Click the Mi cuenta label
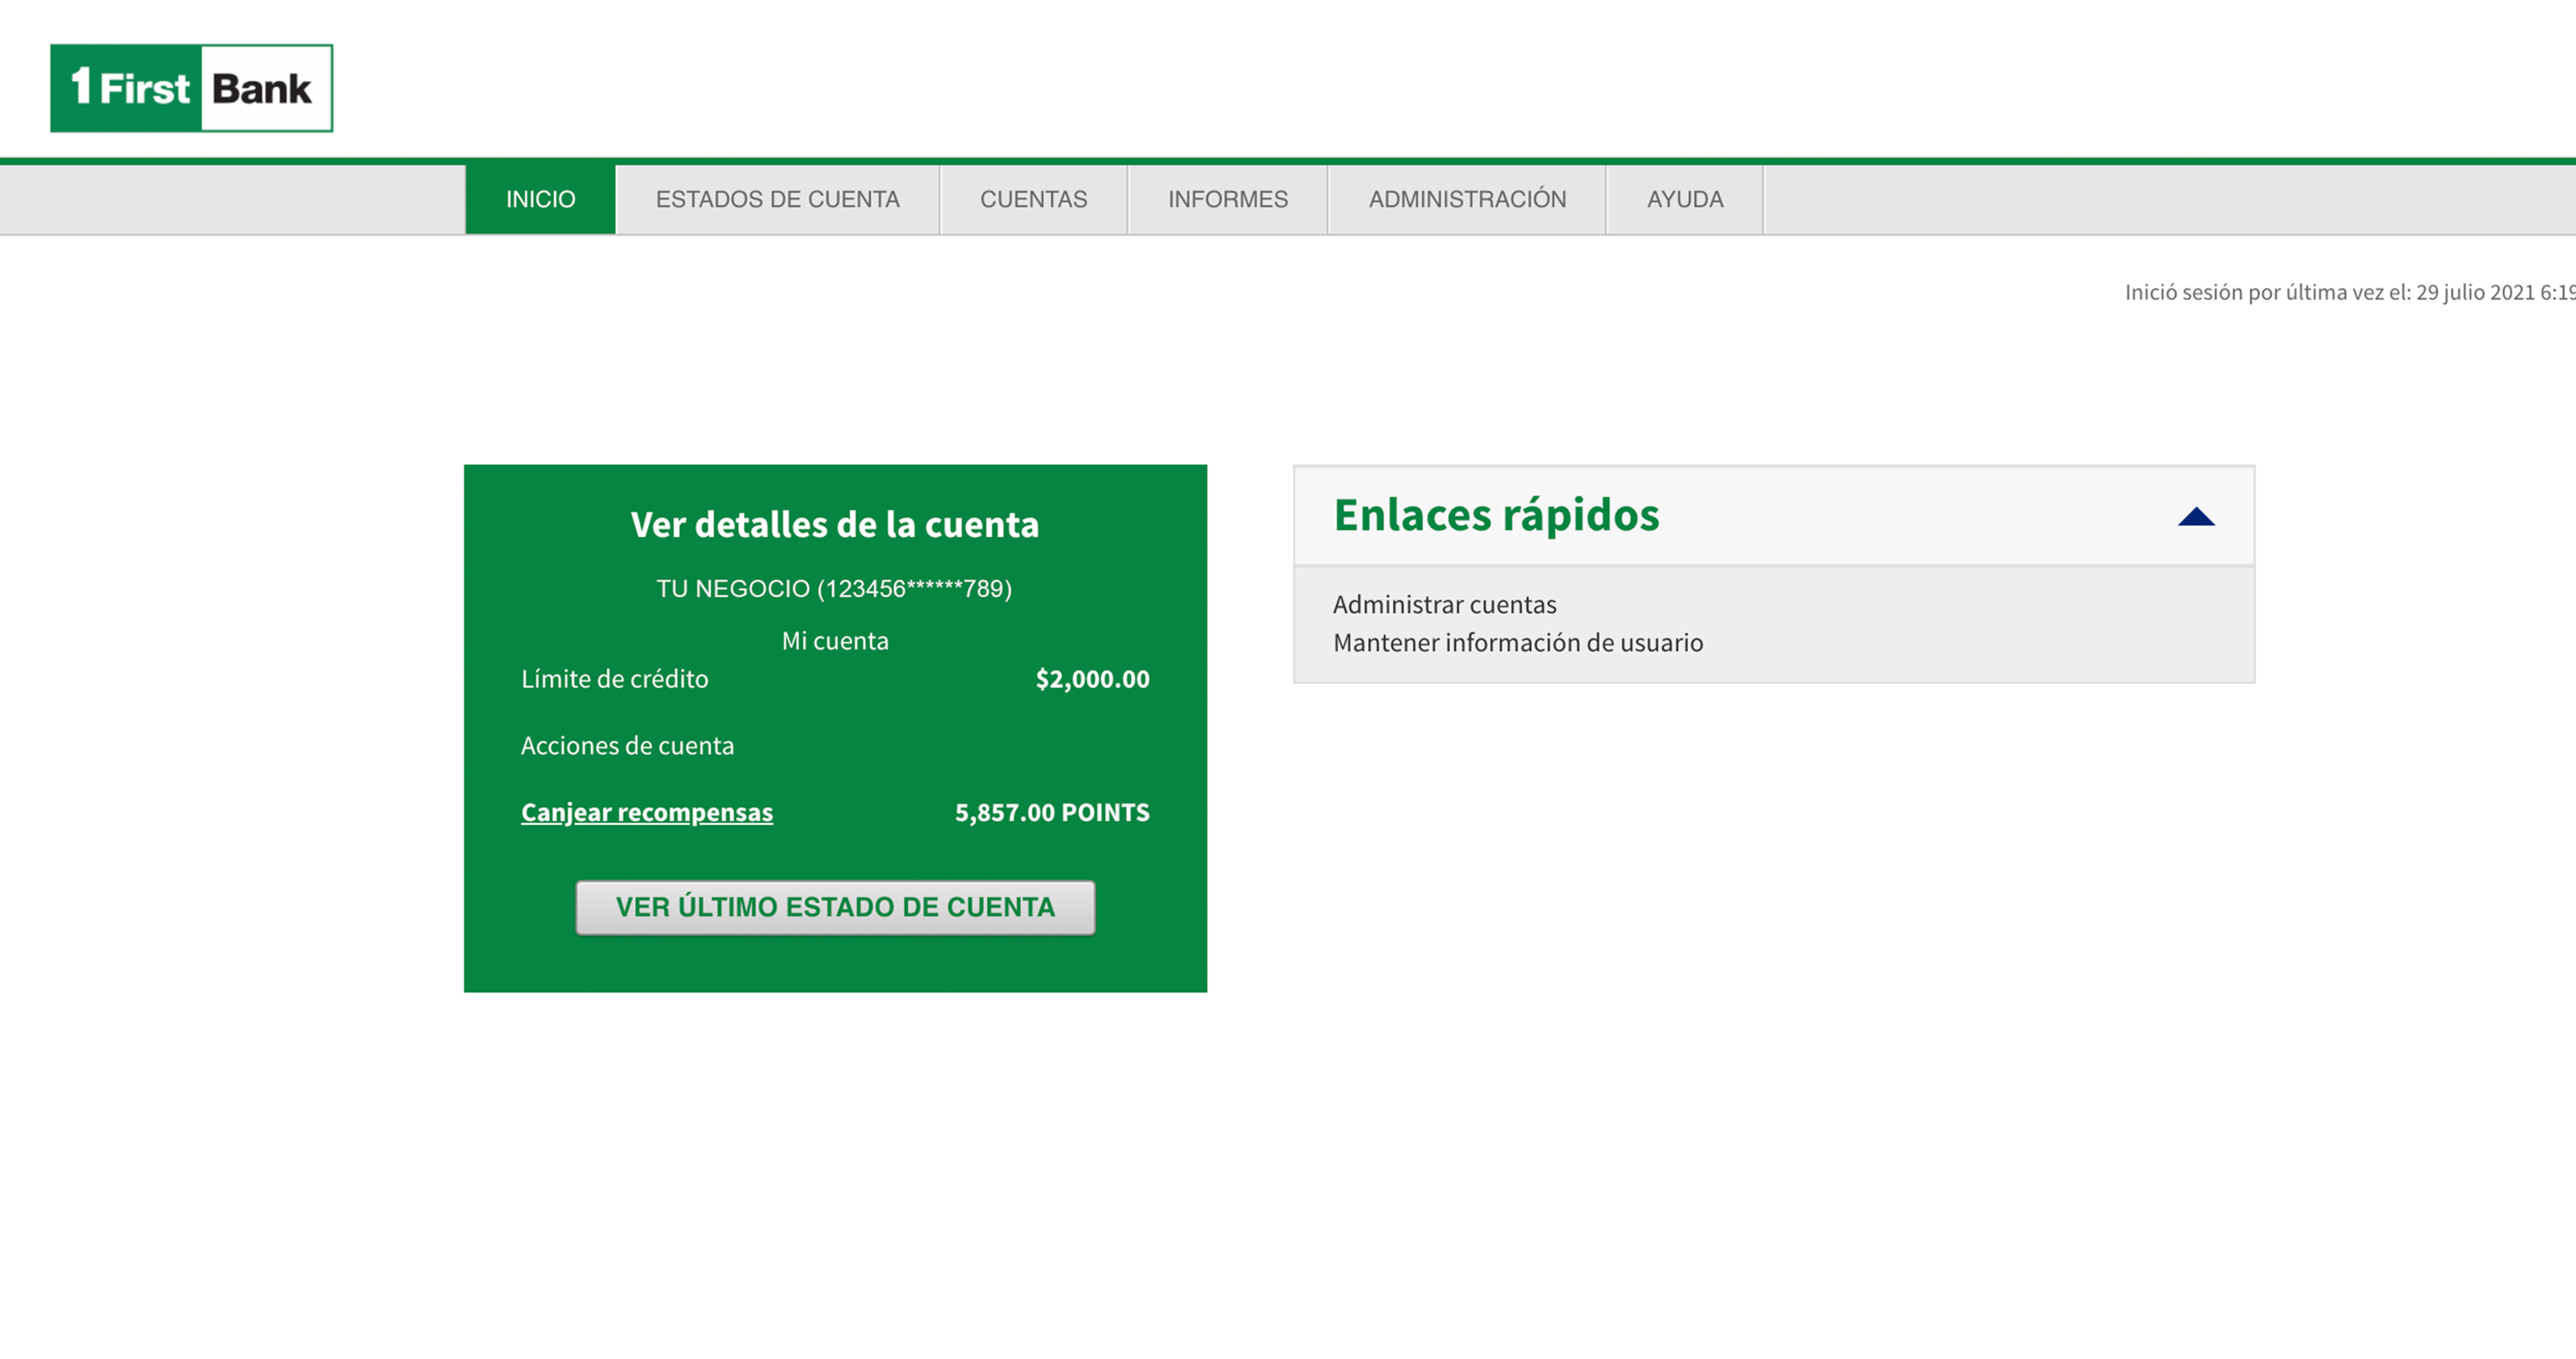The width and height of the screenshot is (2576, 1359). 835,640
